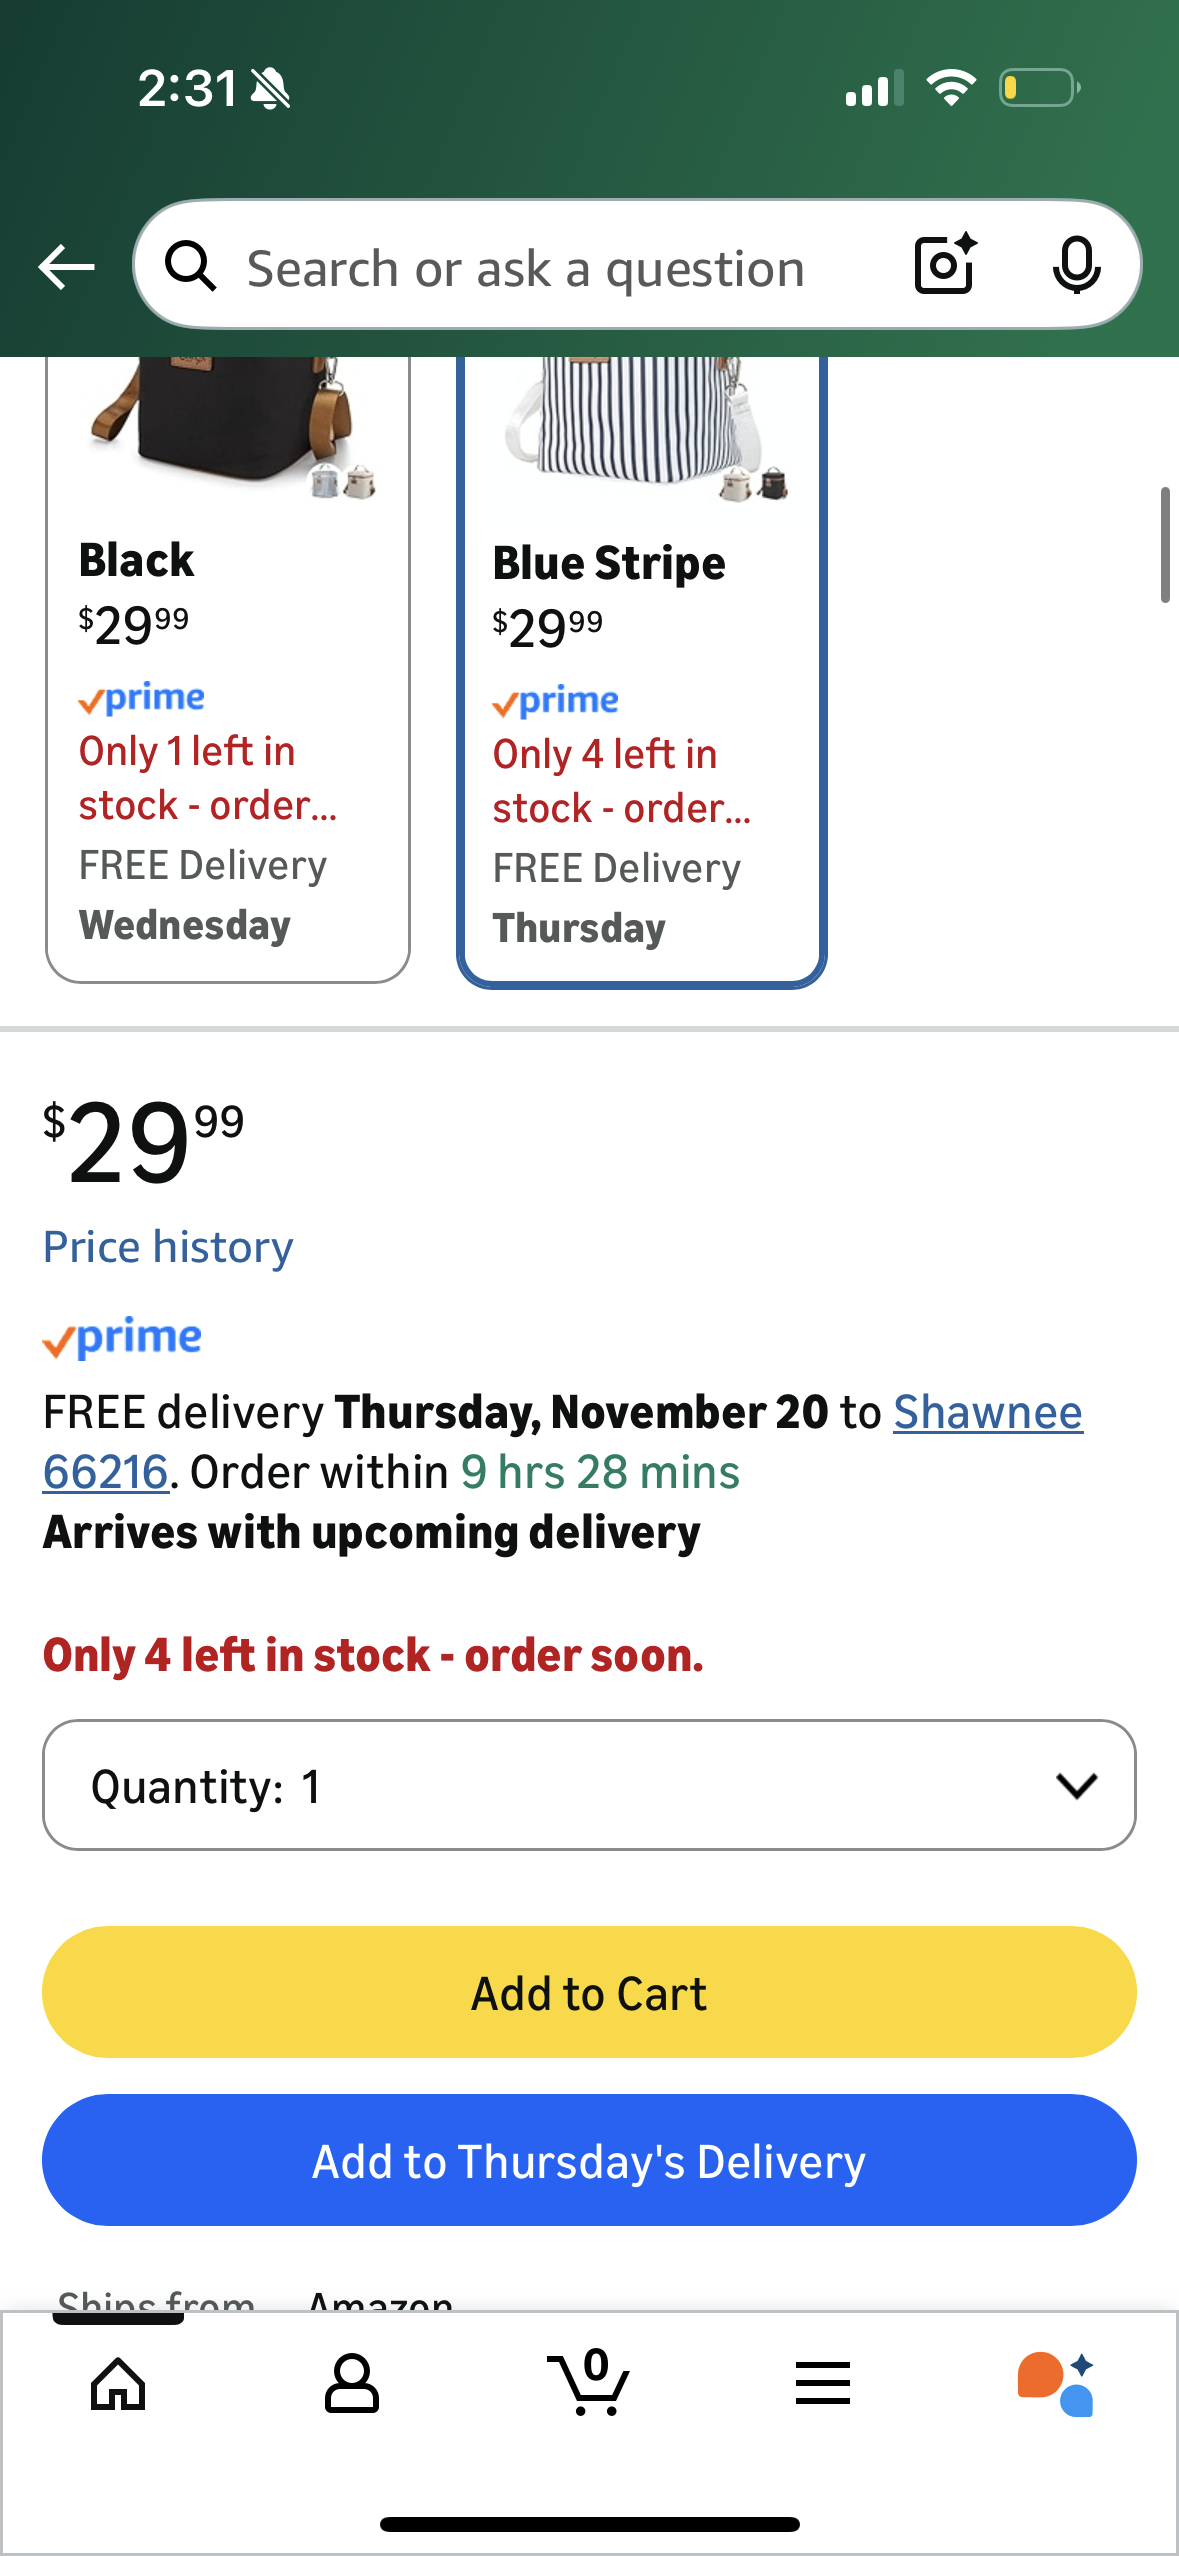This screenshot has height=2556, width=1179.
Task: Select the Black color option
Action: (228, 740)
